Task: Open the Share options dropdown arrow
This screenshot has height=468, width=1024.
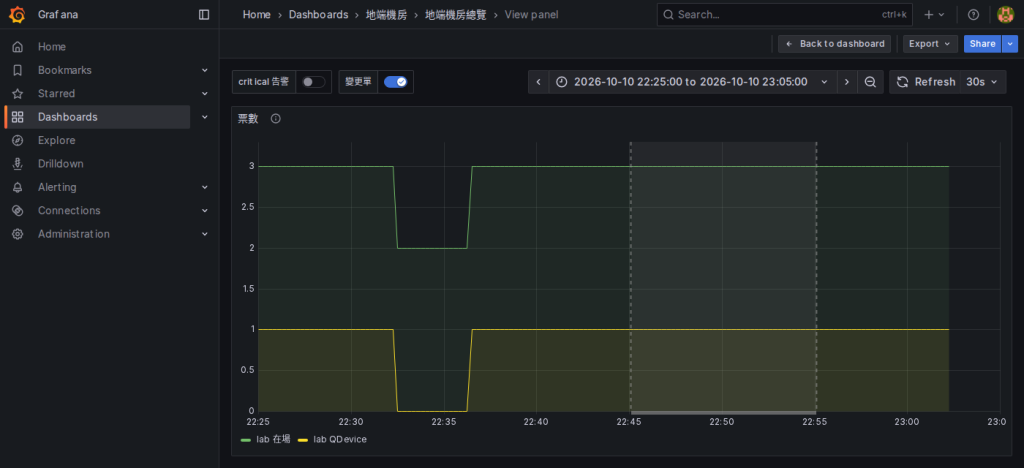Action: 1010,44
